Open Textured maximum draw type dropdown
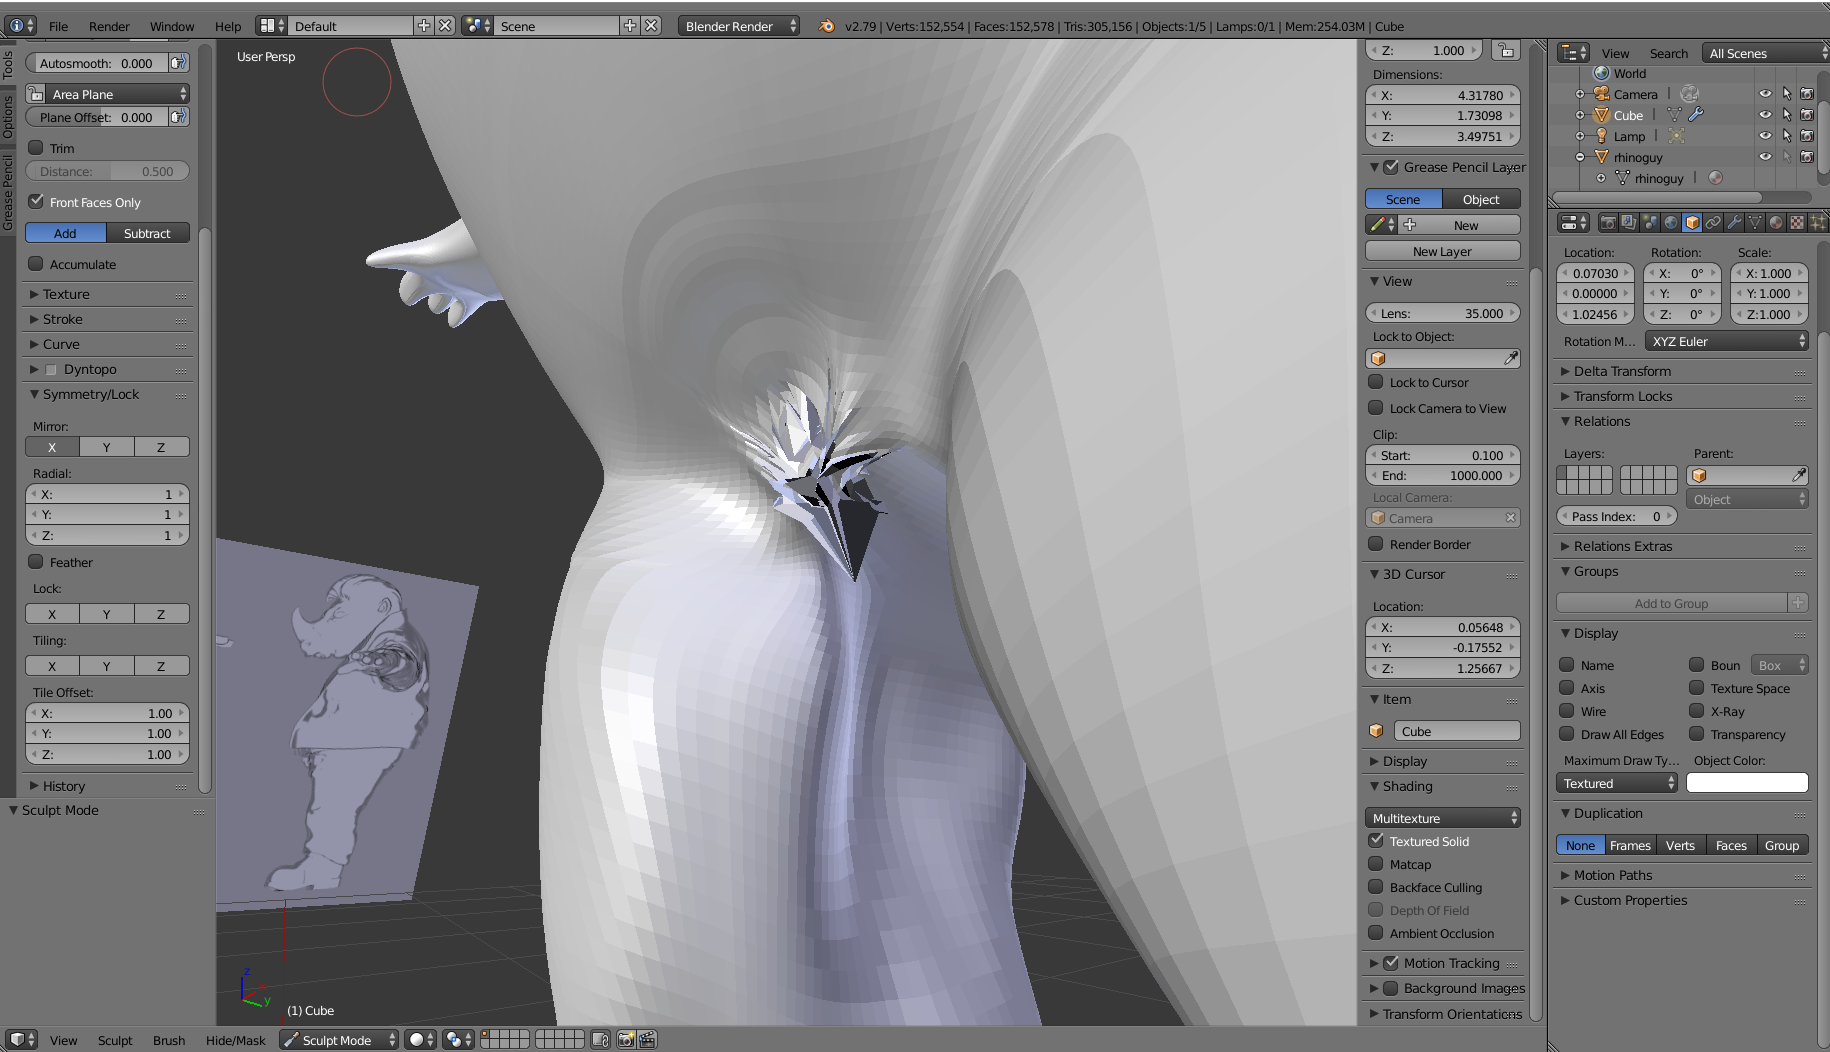Image resolution: width=1830 pixels, height=1052 pixels. tap(1616, 783)
